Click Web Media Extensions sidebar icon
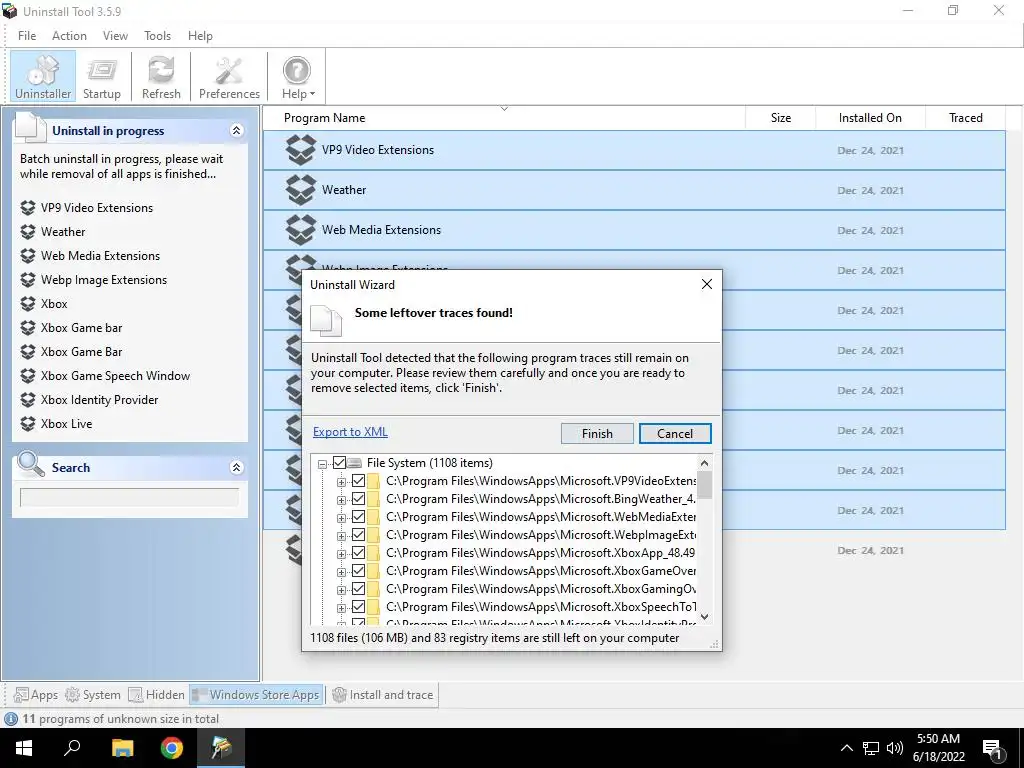The width and height of the screenshot is (1024, 768). [x=27, y=256]
